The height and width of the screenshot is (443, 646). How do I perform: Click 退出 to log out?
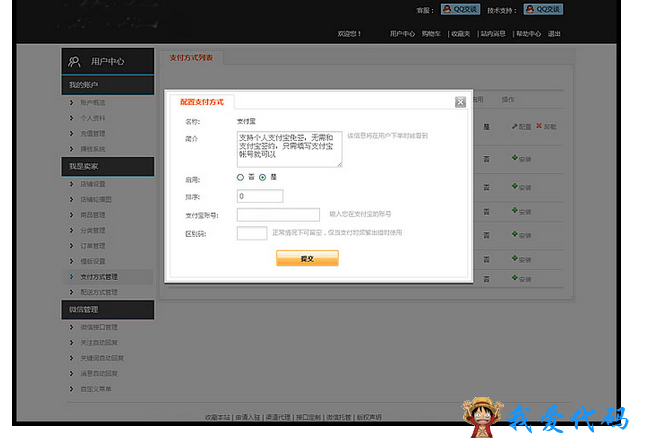tap(554, 34)
